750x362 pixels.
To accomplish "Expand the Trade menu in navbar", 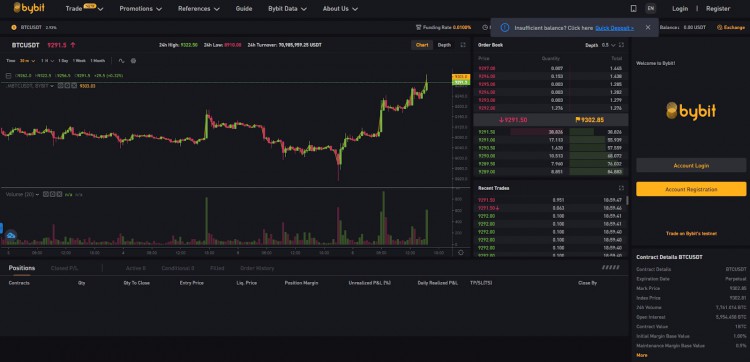I will pyautogui.click(x=85, y=9).
